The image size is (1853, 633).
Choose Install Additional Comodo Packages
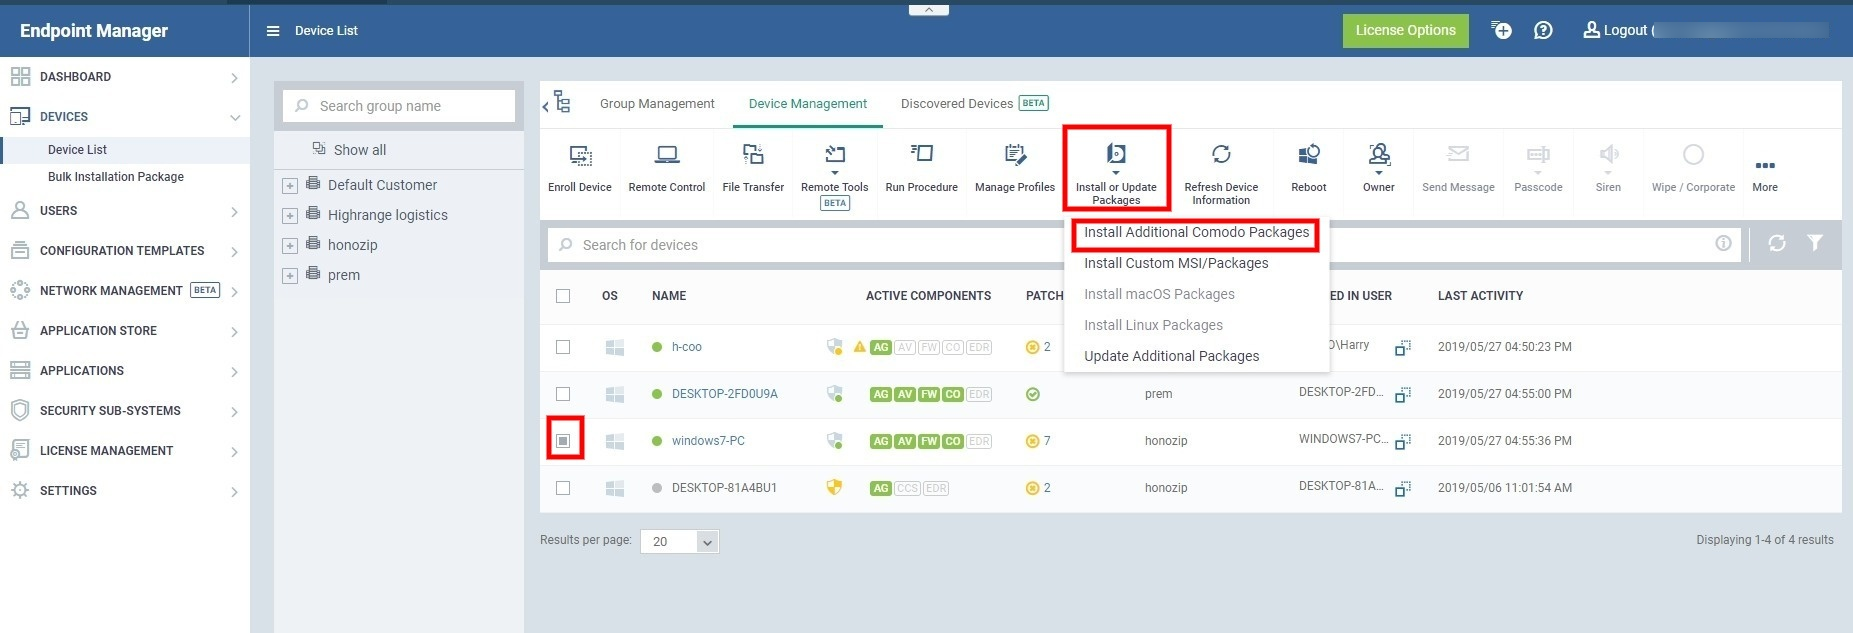1196,232
